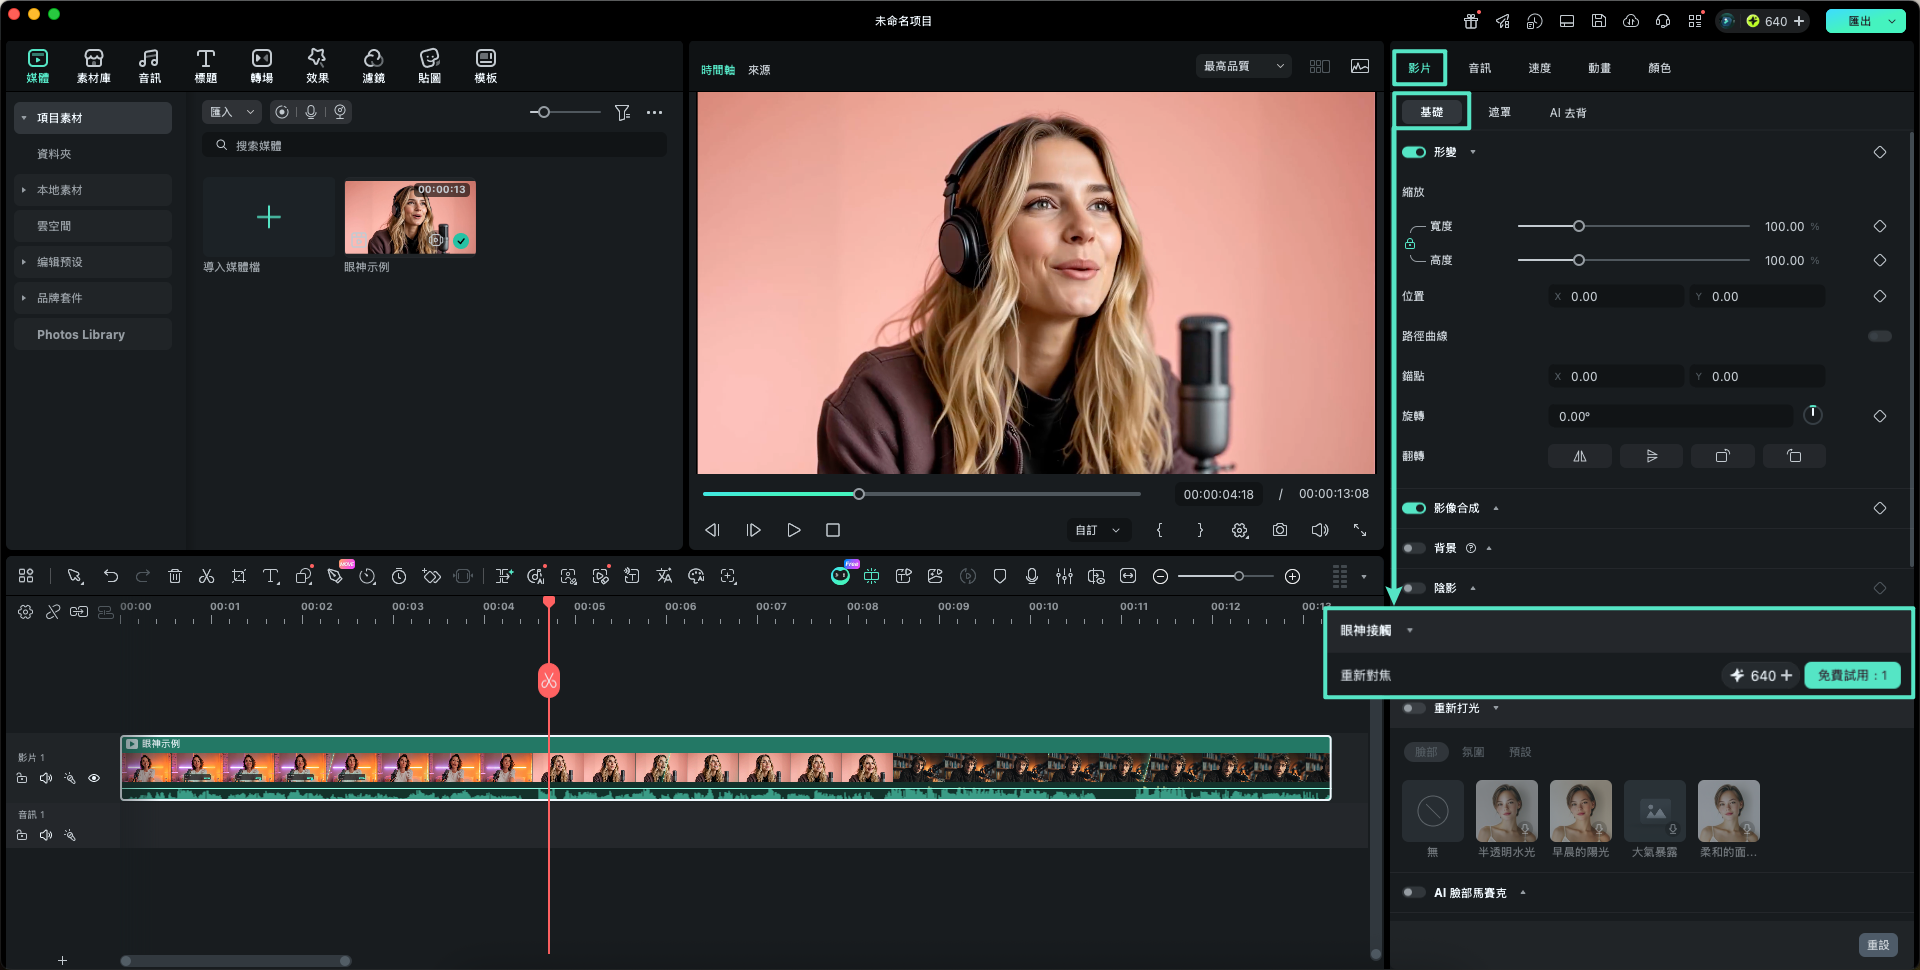
Task: Select the crop tool in timeline toolbar
Action: coord(239,576)
